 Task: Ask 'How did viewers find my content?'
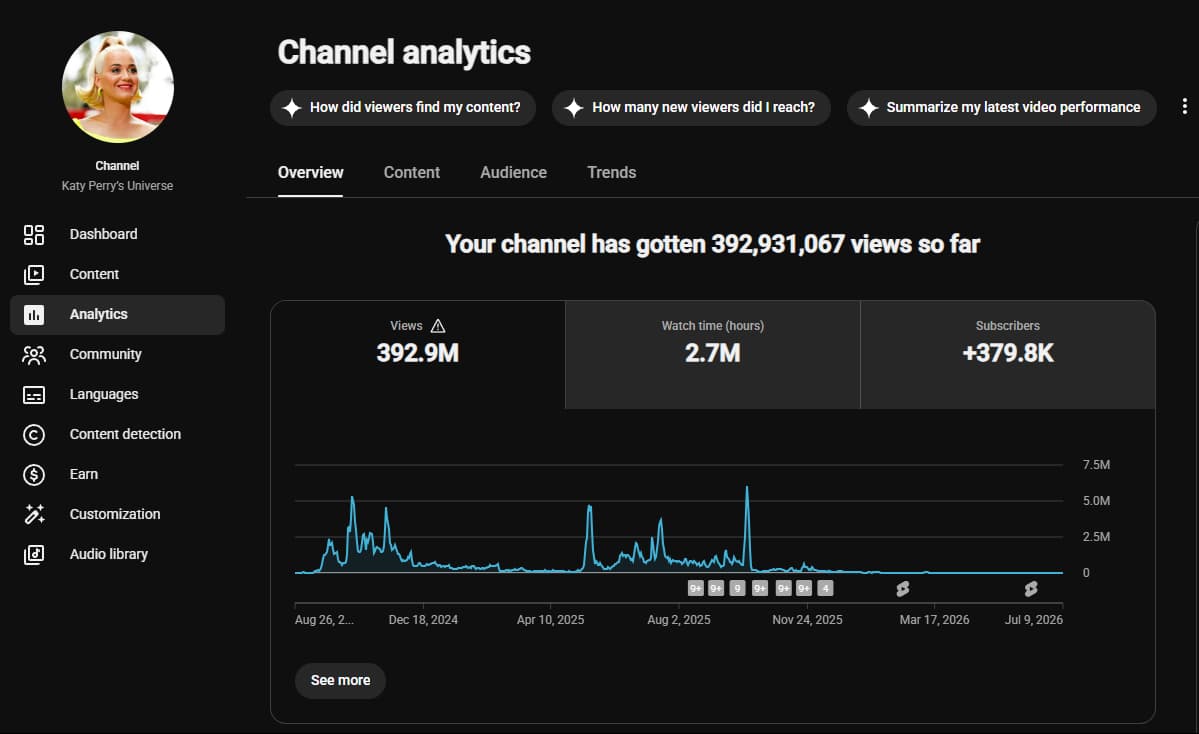pyautogui.click(x=403, y=108)
